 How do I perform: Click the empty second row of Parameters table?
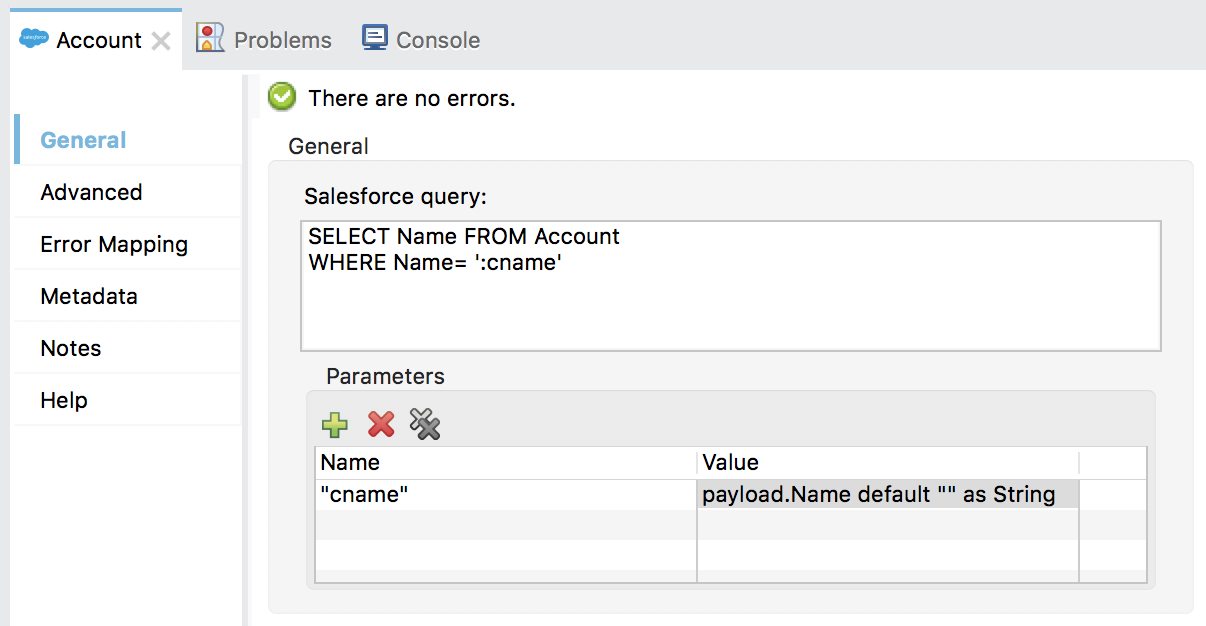(505, 525)
